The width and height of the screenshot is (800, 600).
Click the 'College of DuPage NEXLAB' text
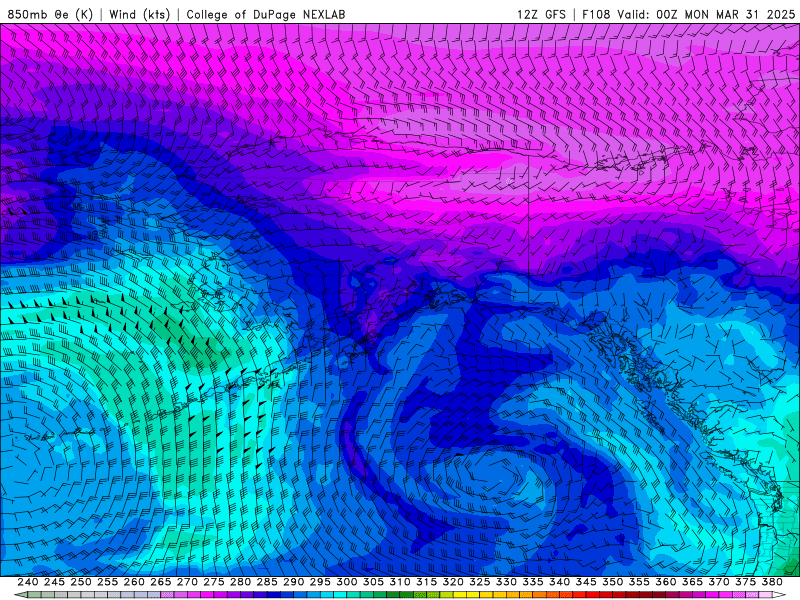pyautogui.click(x=266, y=14)
